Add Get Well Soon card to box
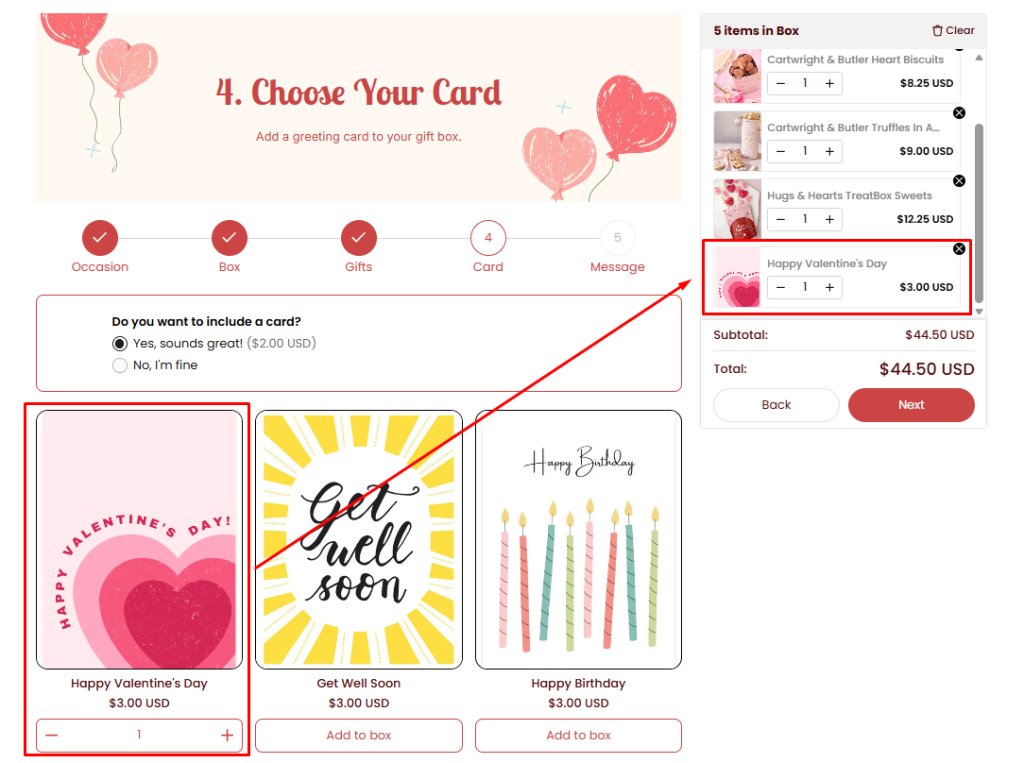This screenshot has width=1024, height=763. click(x=359, y=736)
